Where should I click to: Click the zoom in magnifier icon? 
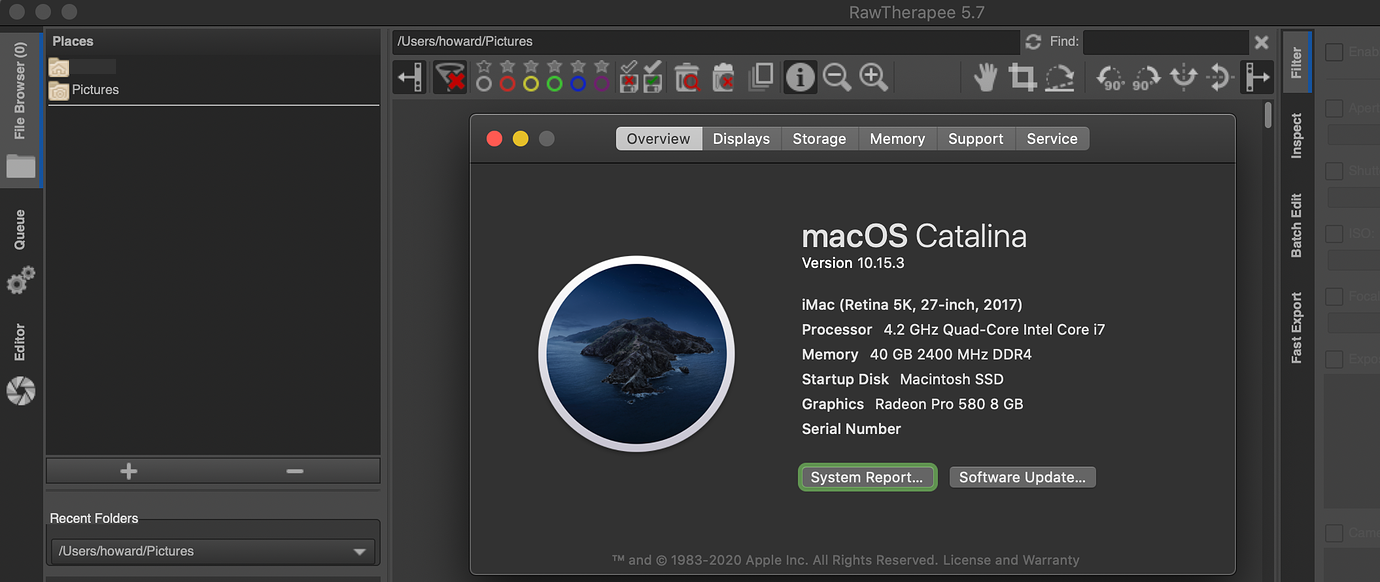(874, 77)
